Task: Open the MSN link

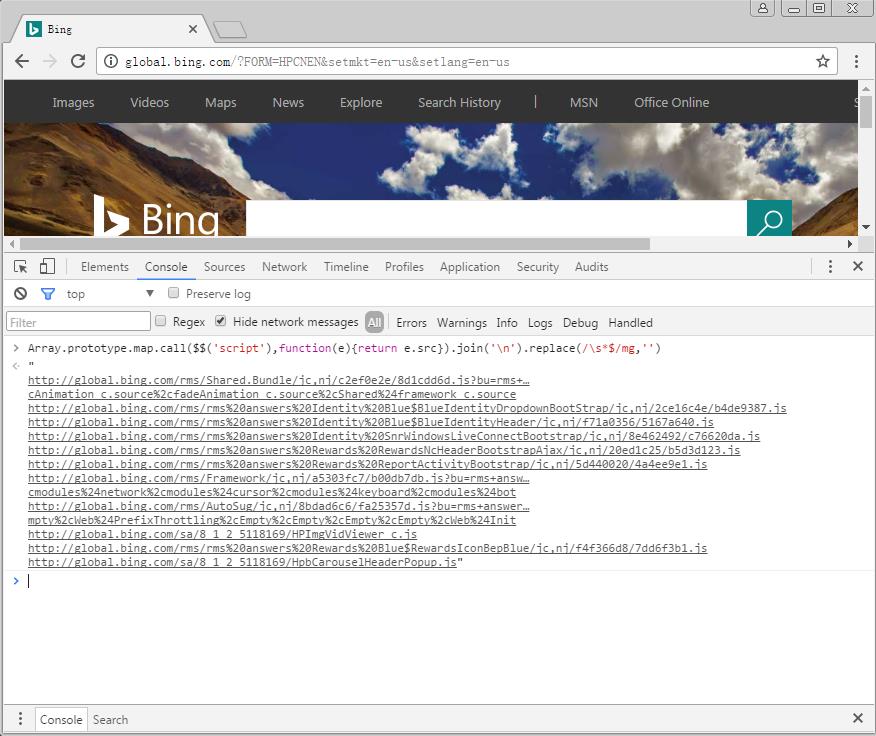Action: (x=584, y=102)
